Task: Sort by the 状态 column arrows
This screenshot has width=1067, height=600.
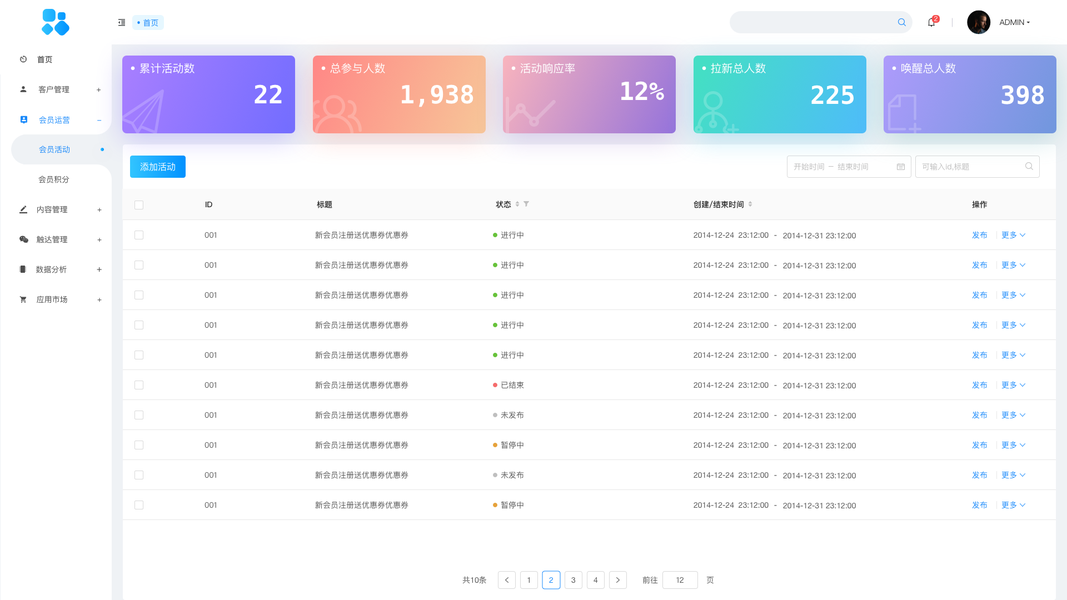Action: 517,204
